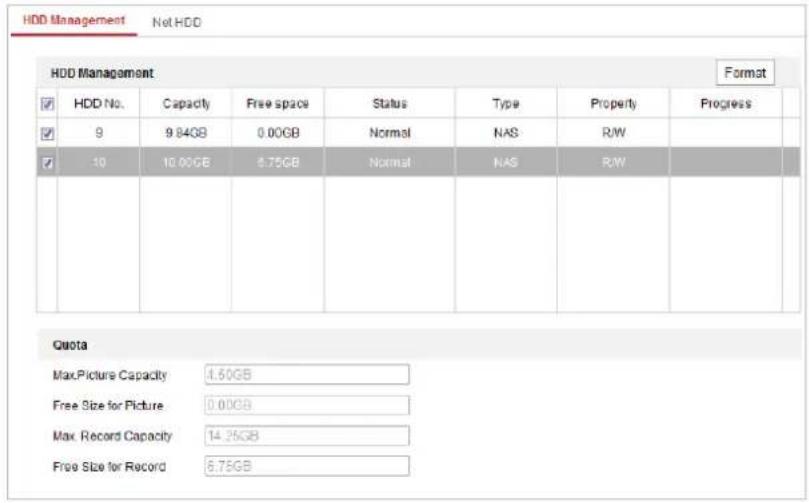Click the Normal status of HDD 10
The height and width of the screenshot is (503, 809).
[390, 163]
